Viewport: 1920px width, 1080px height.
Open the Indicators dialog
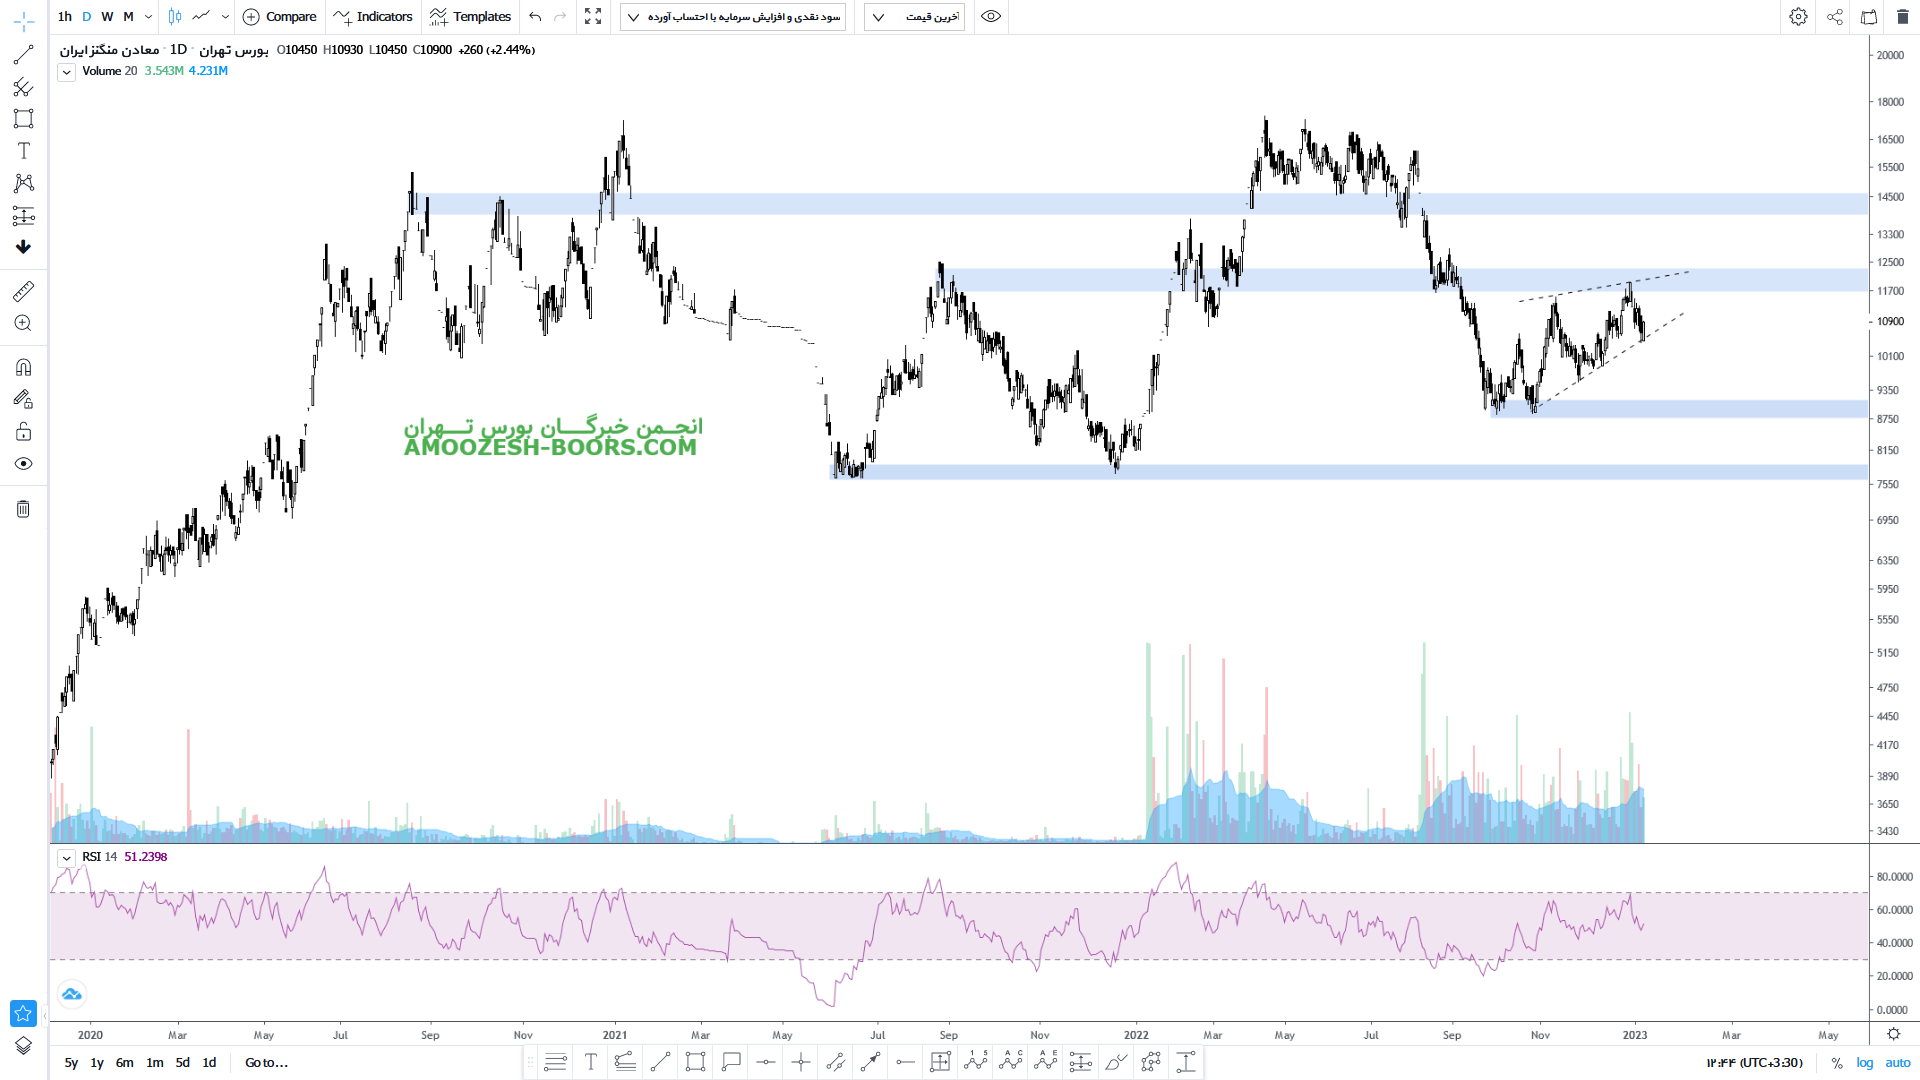click(373, 17)
